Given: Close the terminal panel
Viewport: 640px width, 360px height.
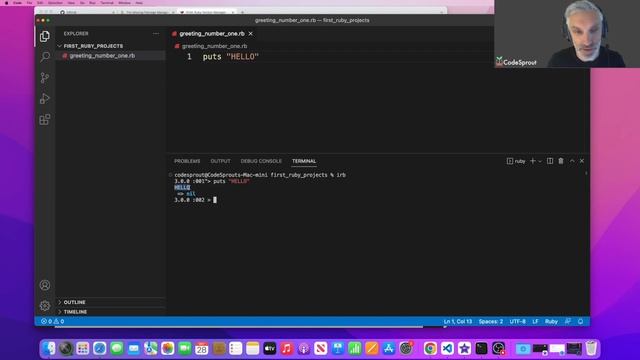Looking at the screenshot, I should coord(582,161).
